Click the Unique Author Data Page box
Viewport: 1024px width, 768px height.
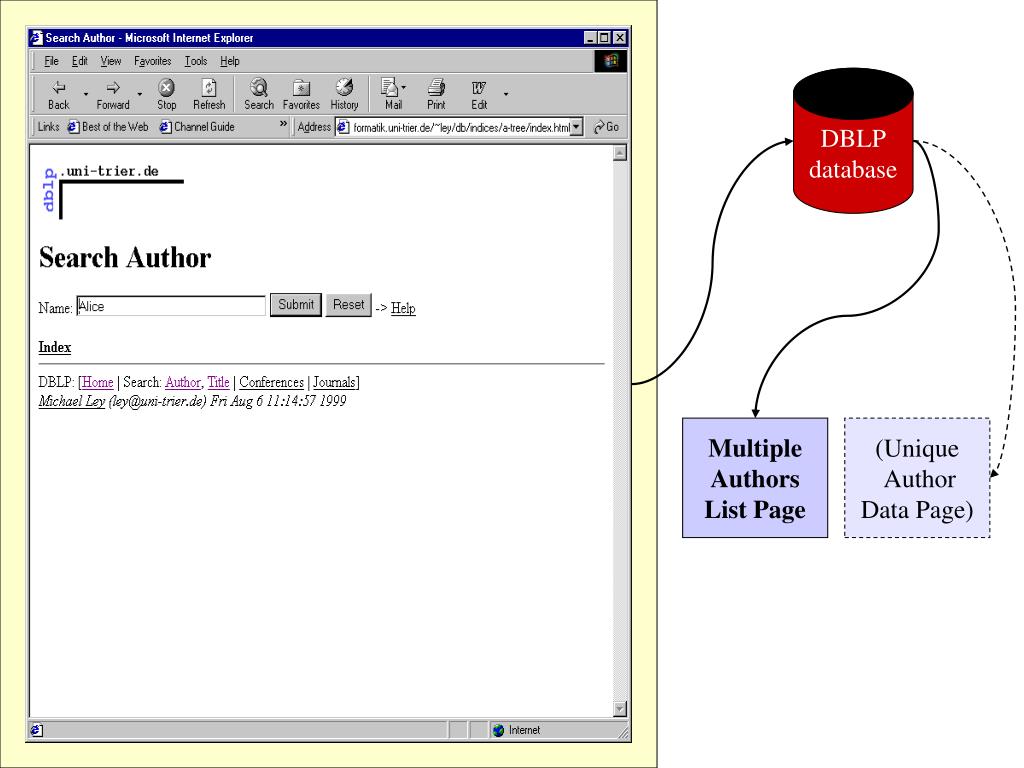point(917,478)
